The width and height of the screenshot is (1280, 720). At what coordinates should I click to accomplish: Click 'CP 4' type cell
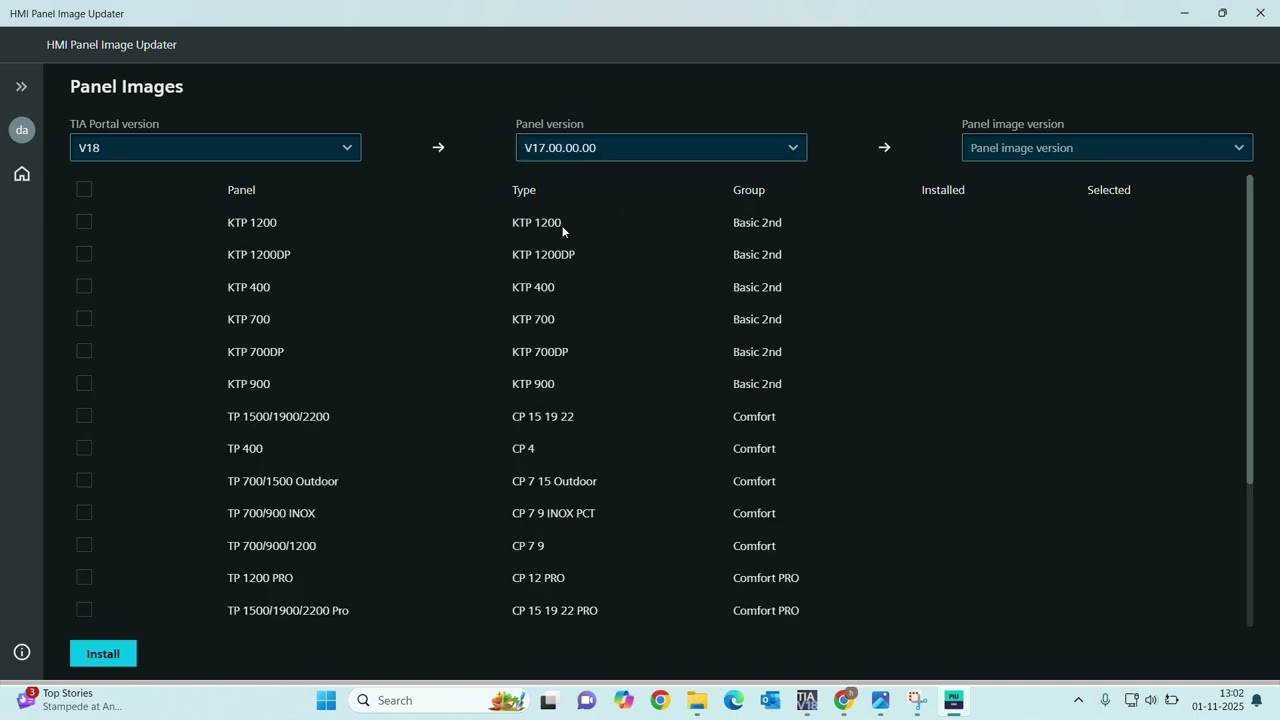(523, 449)
